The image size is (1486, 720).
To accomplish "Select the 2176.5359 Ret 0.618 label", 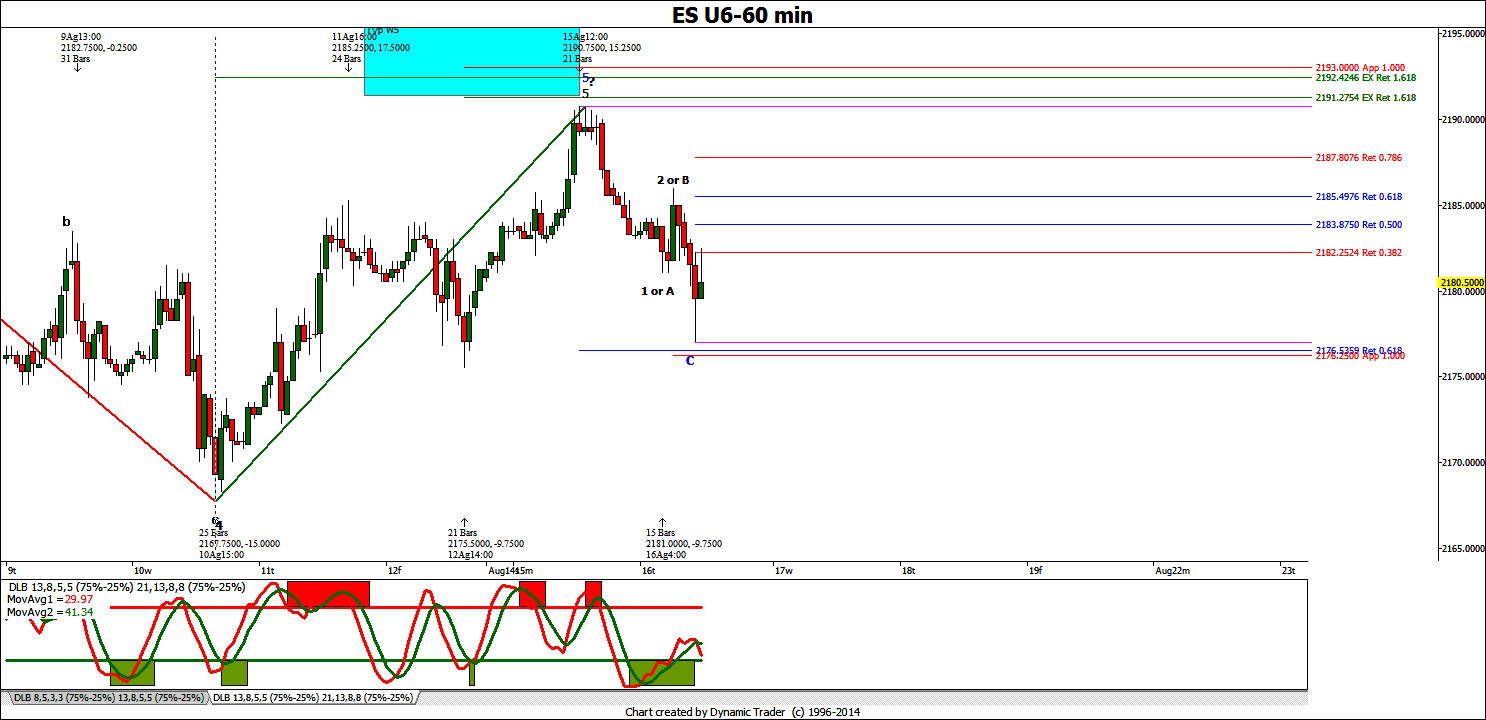I will (1359, 349).
